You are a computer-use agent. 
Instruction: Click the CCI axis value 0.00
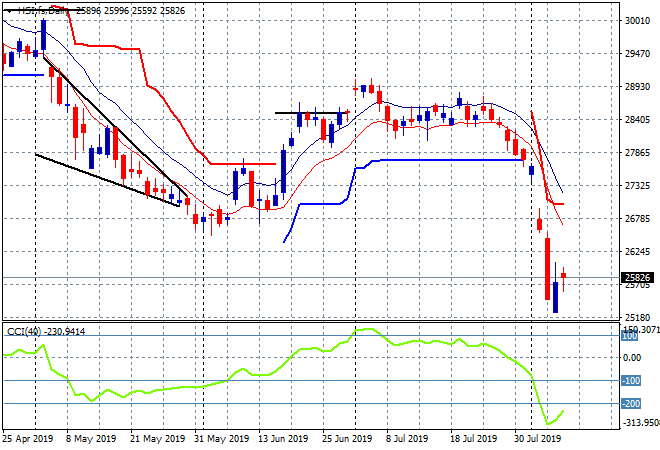pyautogui.click(x=632, y=358)
